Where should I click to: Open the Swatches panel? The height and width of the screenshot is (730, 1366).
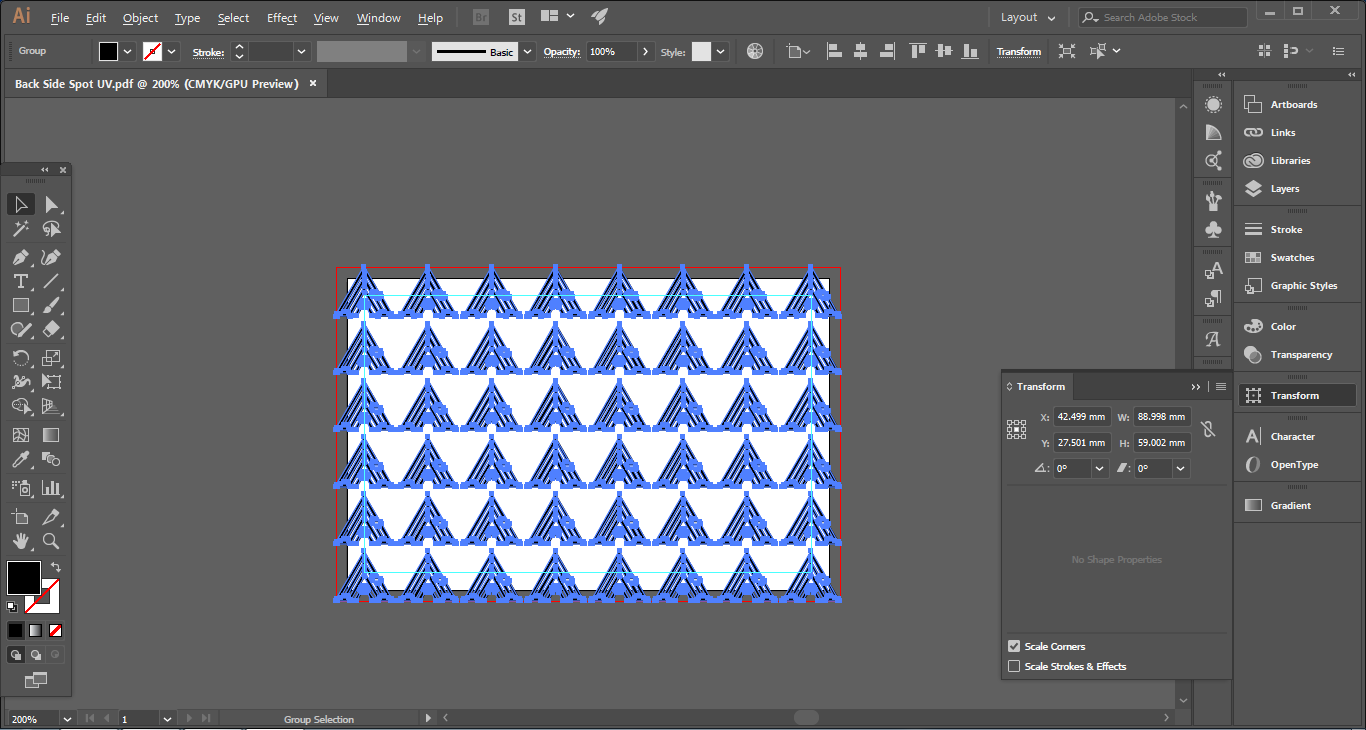[1291, 258]
